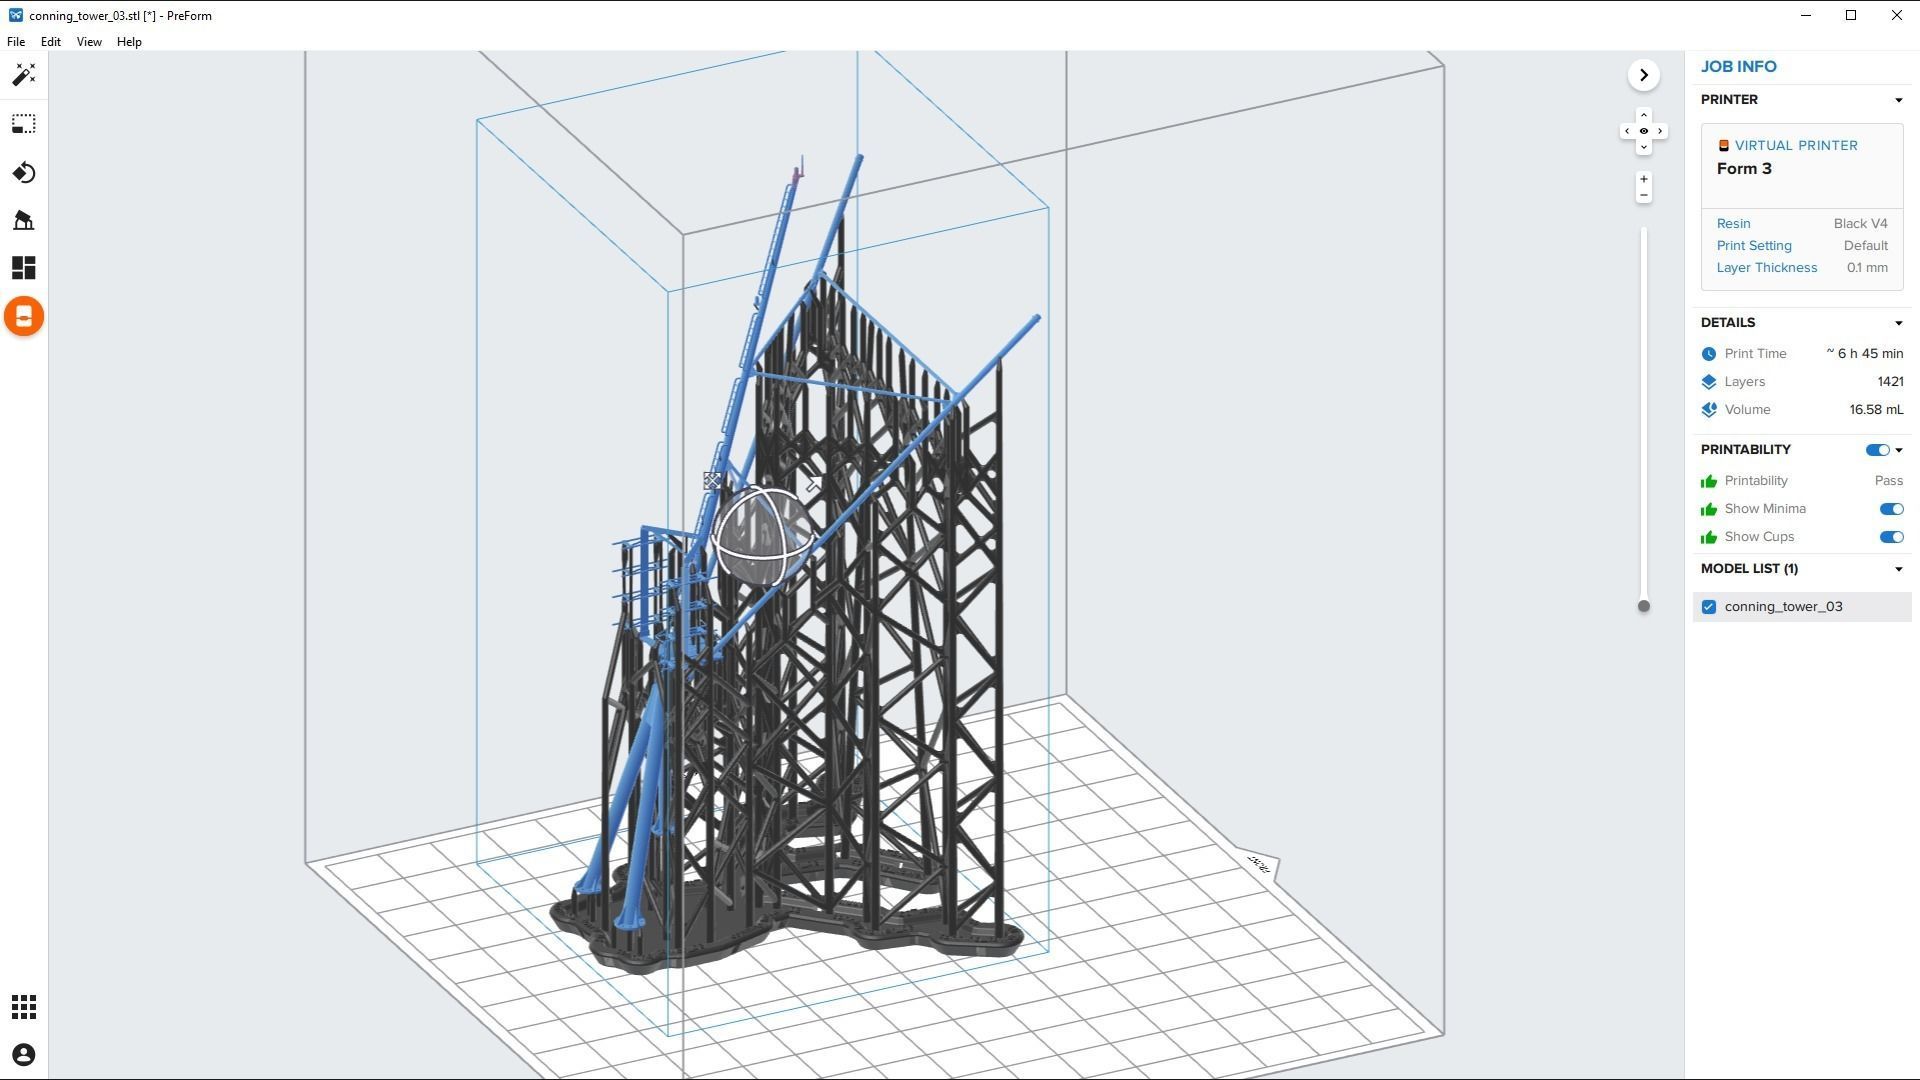Open the Orientation tool

(x=24, y=173)
